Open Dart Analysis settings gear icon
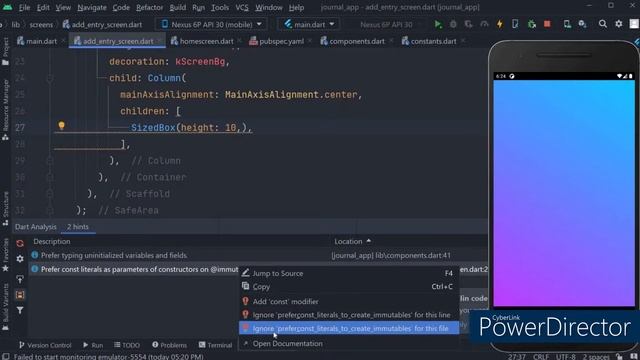Viewport: 640px width, 360px height. (20, 259)
